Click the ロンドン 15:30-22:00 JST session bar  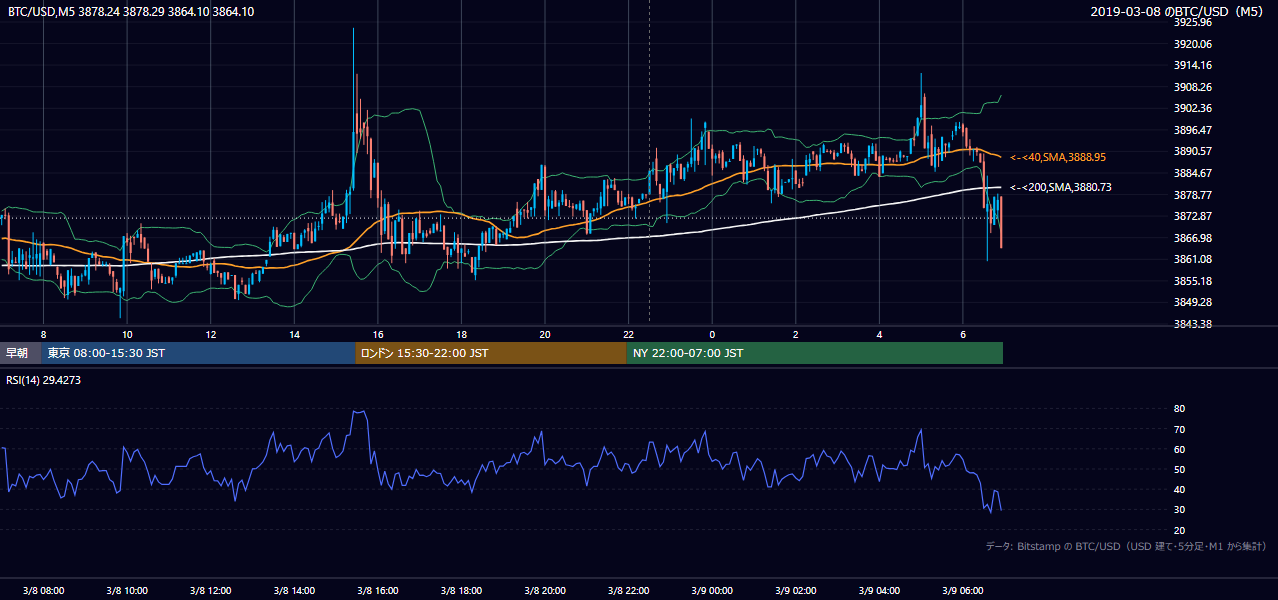[491, 353]
